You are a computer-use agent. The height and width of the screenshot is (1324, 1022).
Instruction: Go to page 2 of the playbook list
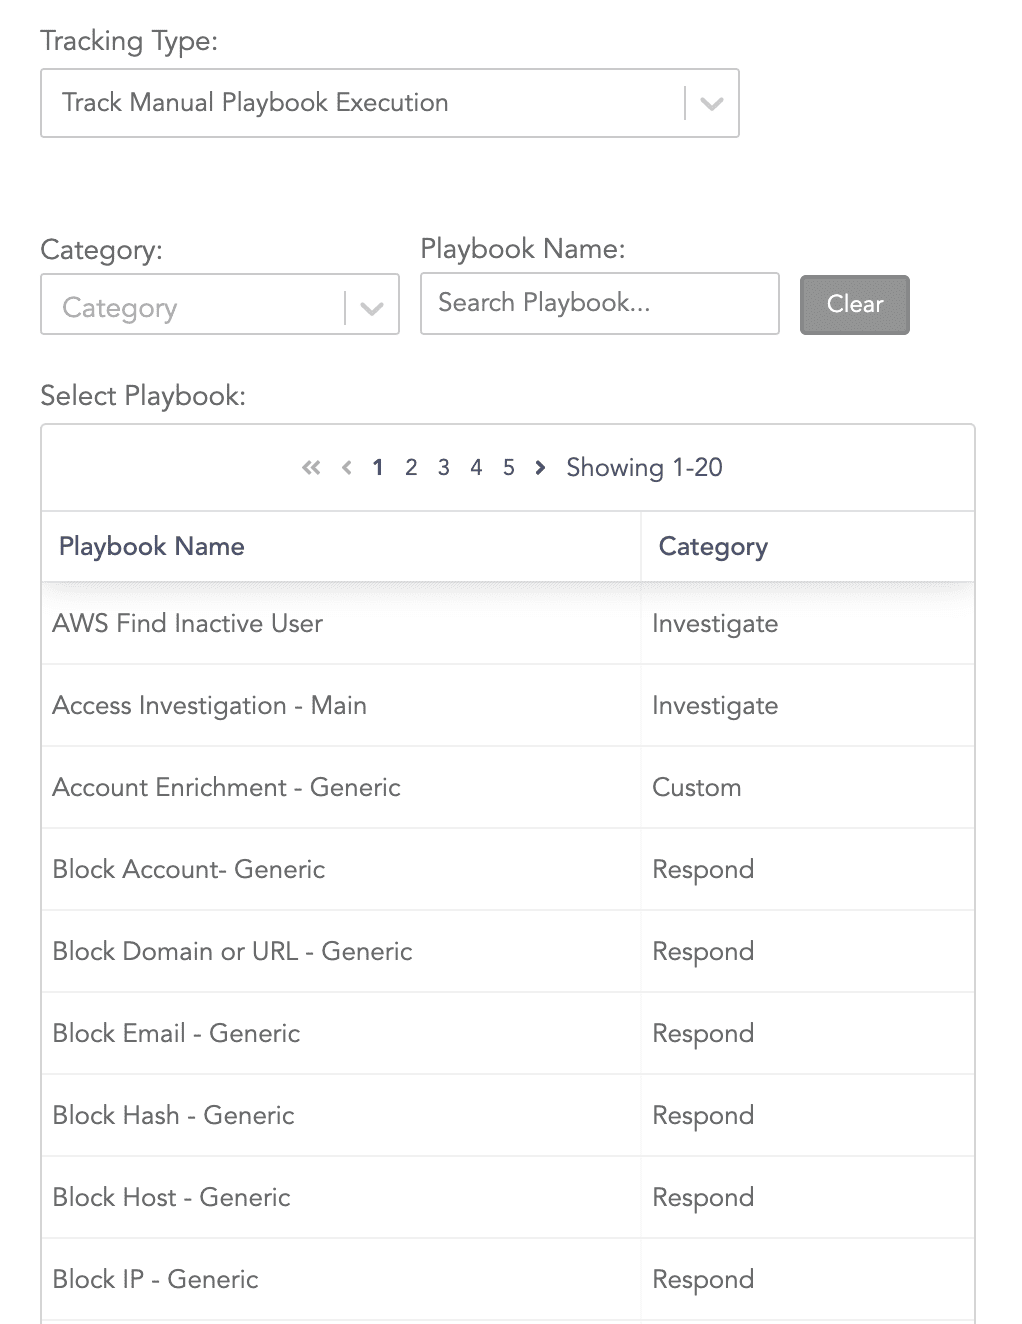point(410,467)
